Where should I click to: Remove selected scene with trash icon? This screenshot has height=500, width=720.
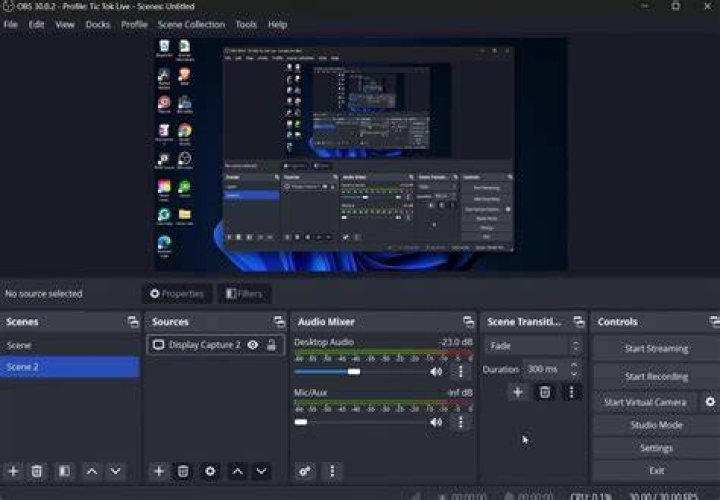coord(37,471)
